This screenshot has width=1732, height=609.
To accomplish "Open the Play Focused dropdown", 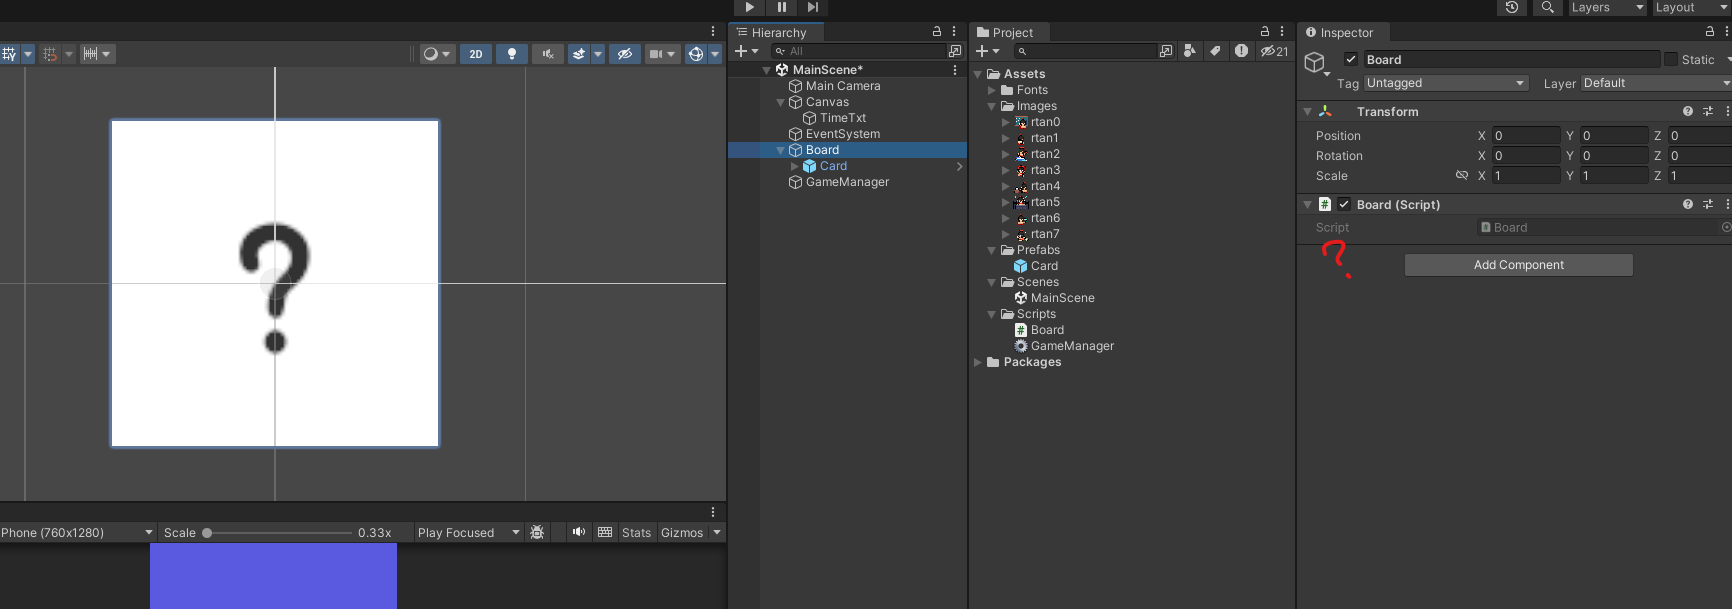I will point(469,533).
